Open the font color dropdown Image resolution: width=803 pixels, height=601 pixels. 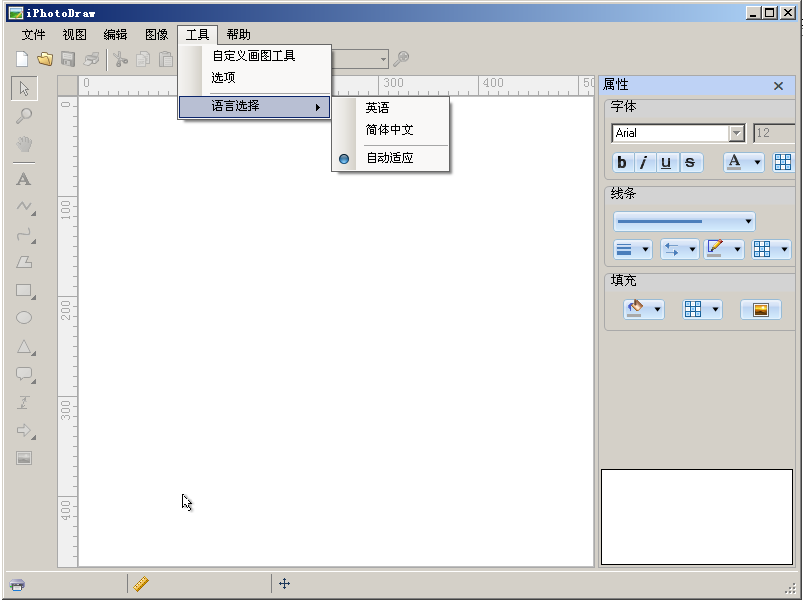point(744,163)
